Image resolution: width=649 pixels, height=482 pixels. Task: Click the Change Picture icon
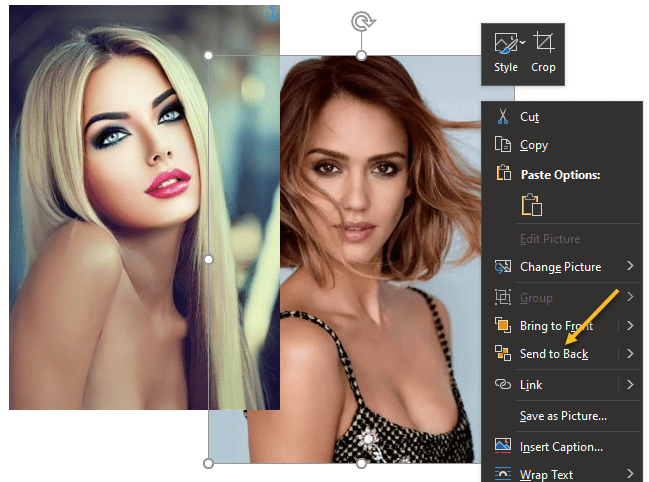tap(503, 267)
